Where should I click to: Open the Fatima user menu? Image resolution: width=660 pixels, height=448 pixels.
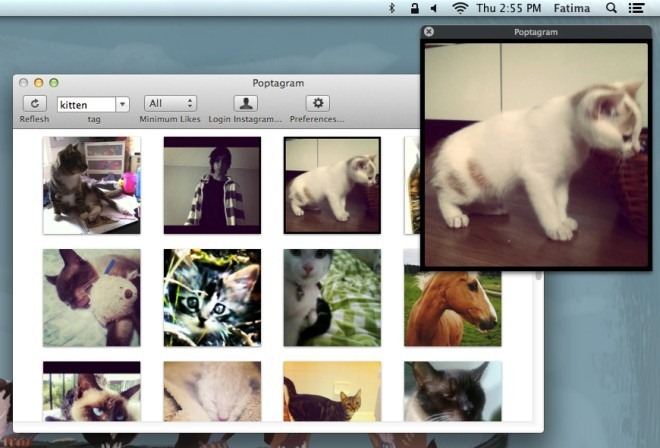pos(572,8)
